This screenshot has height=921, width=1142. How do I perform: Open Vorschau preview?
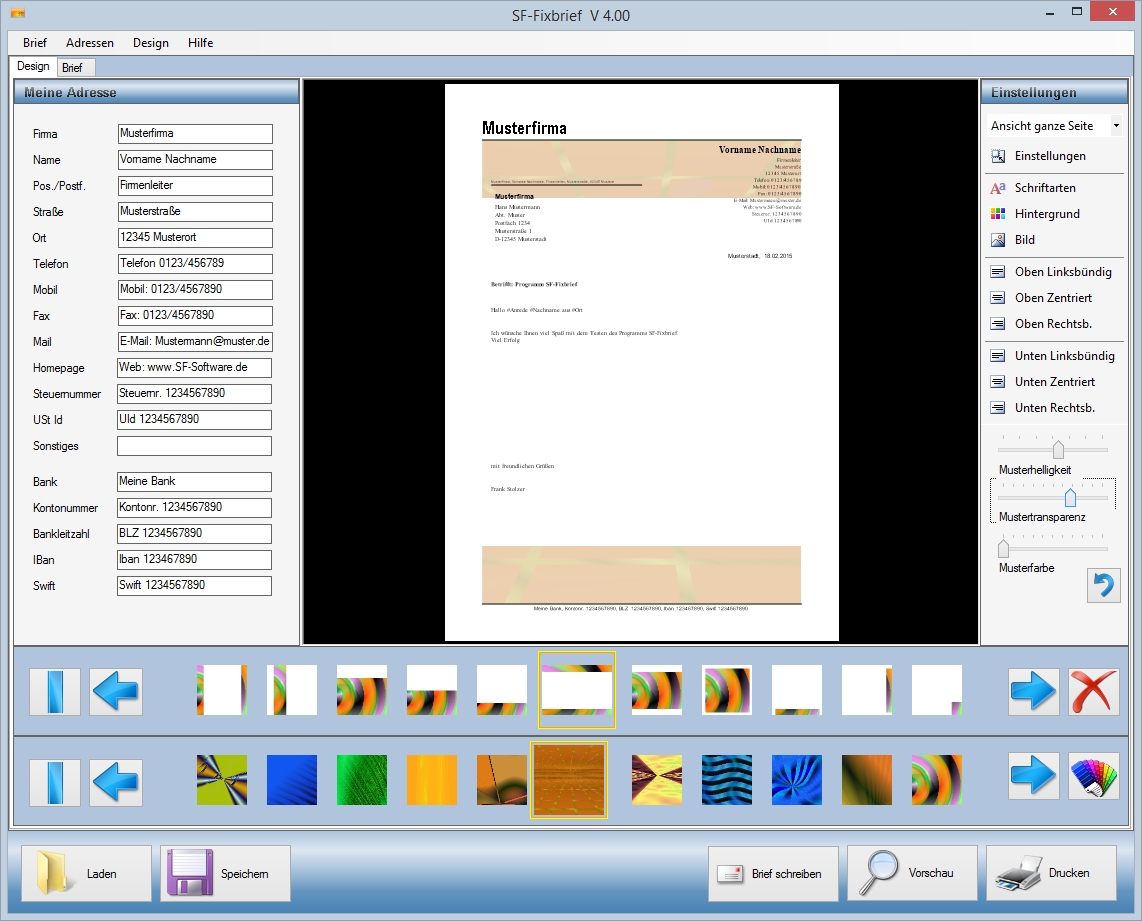point(912,874)
